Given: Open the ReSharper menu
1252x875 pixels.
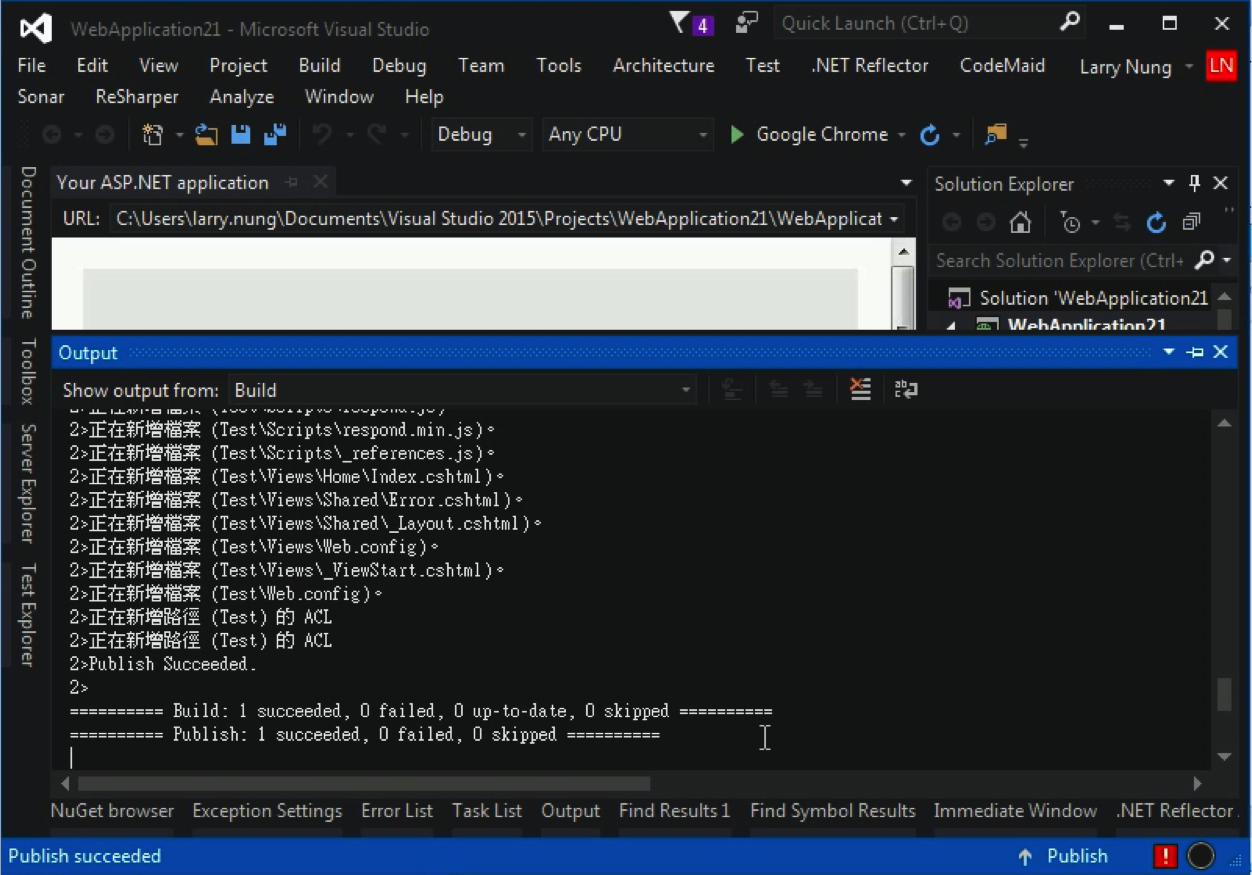Looking at the screenshot, I should pyautogui.click(x=137, y=97).
